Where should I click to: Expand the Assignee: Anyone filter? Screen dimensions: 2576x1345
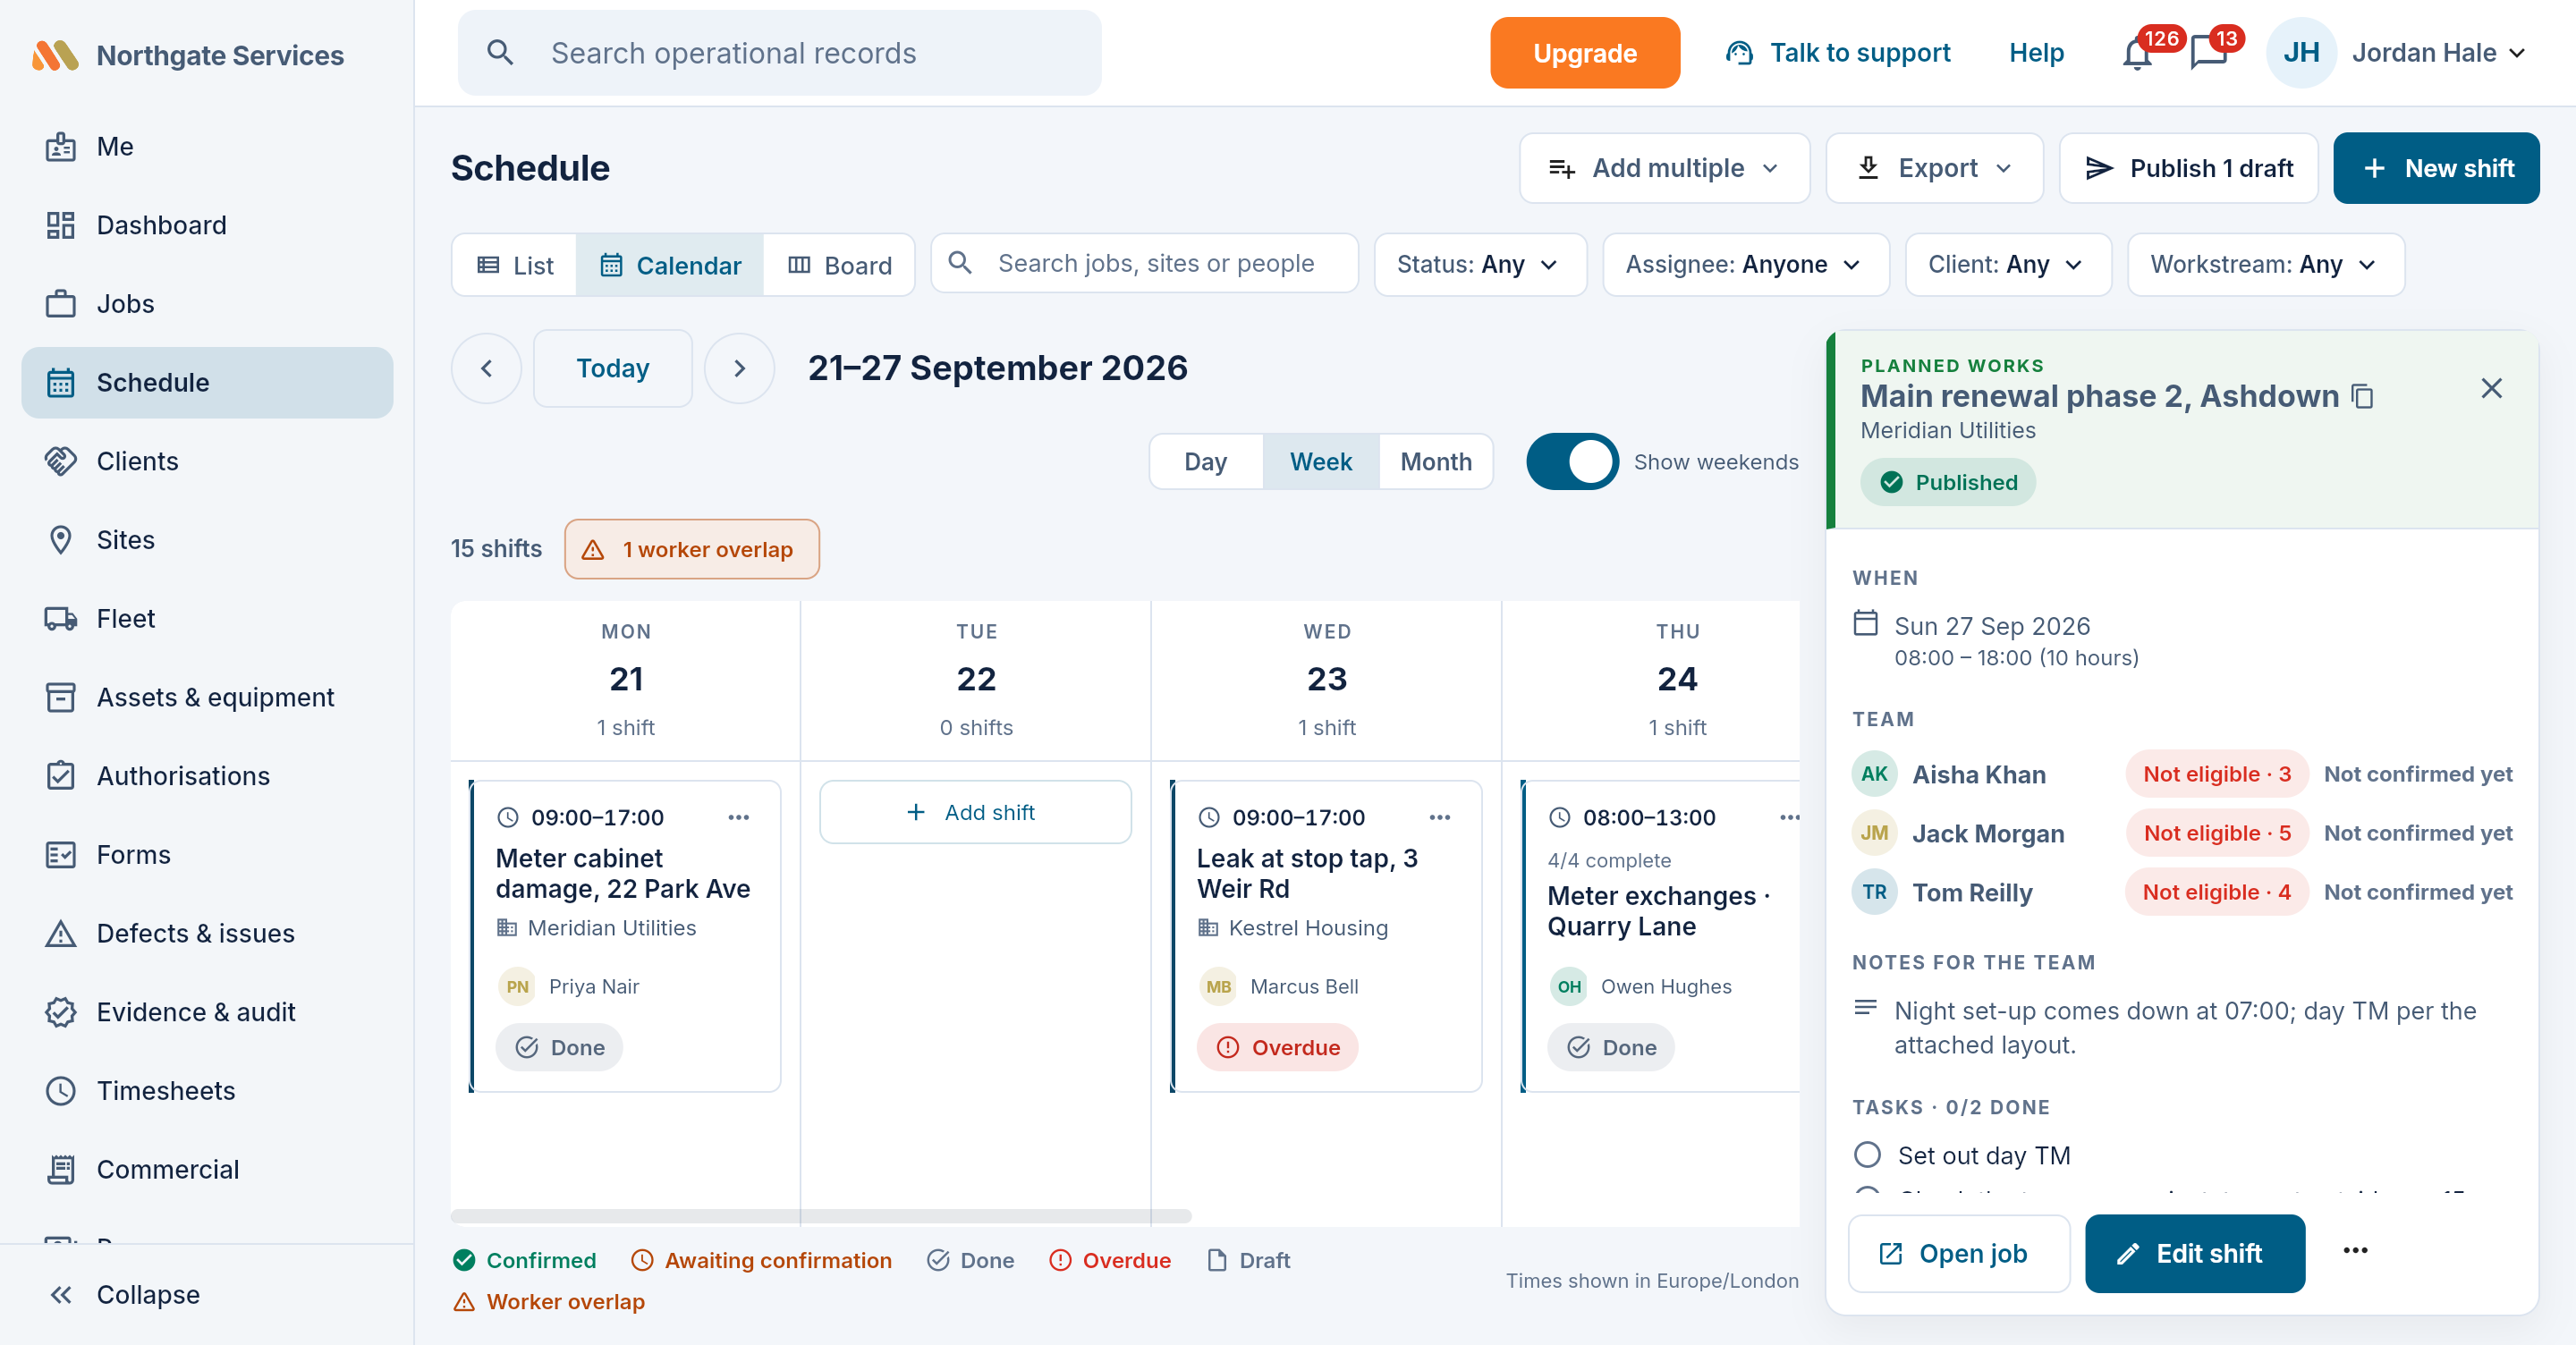(x=1745, y=264)
